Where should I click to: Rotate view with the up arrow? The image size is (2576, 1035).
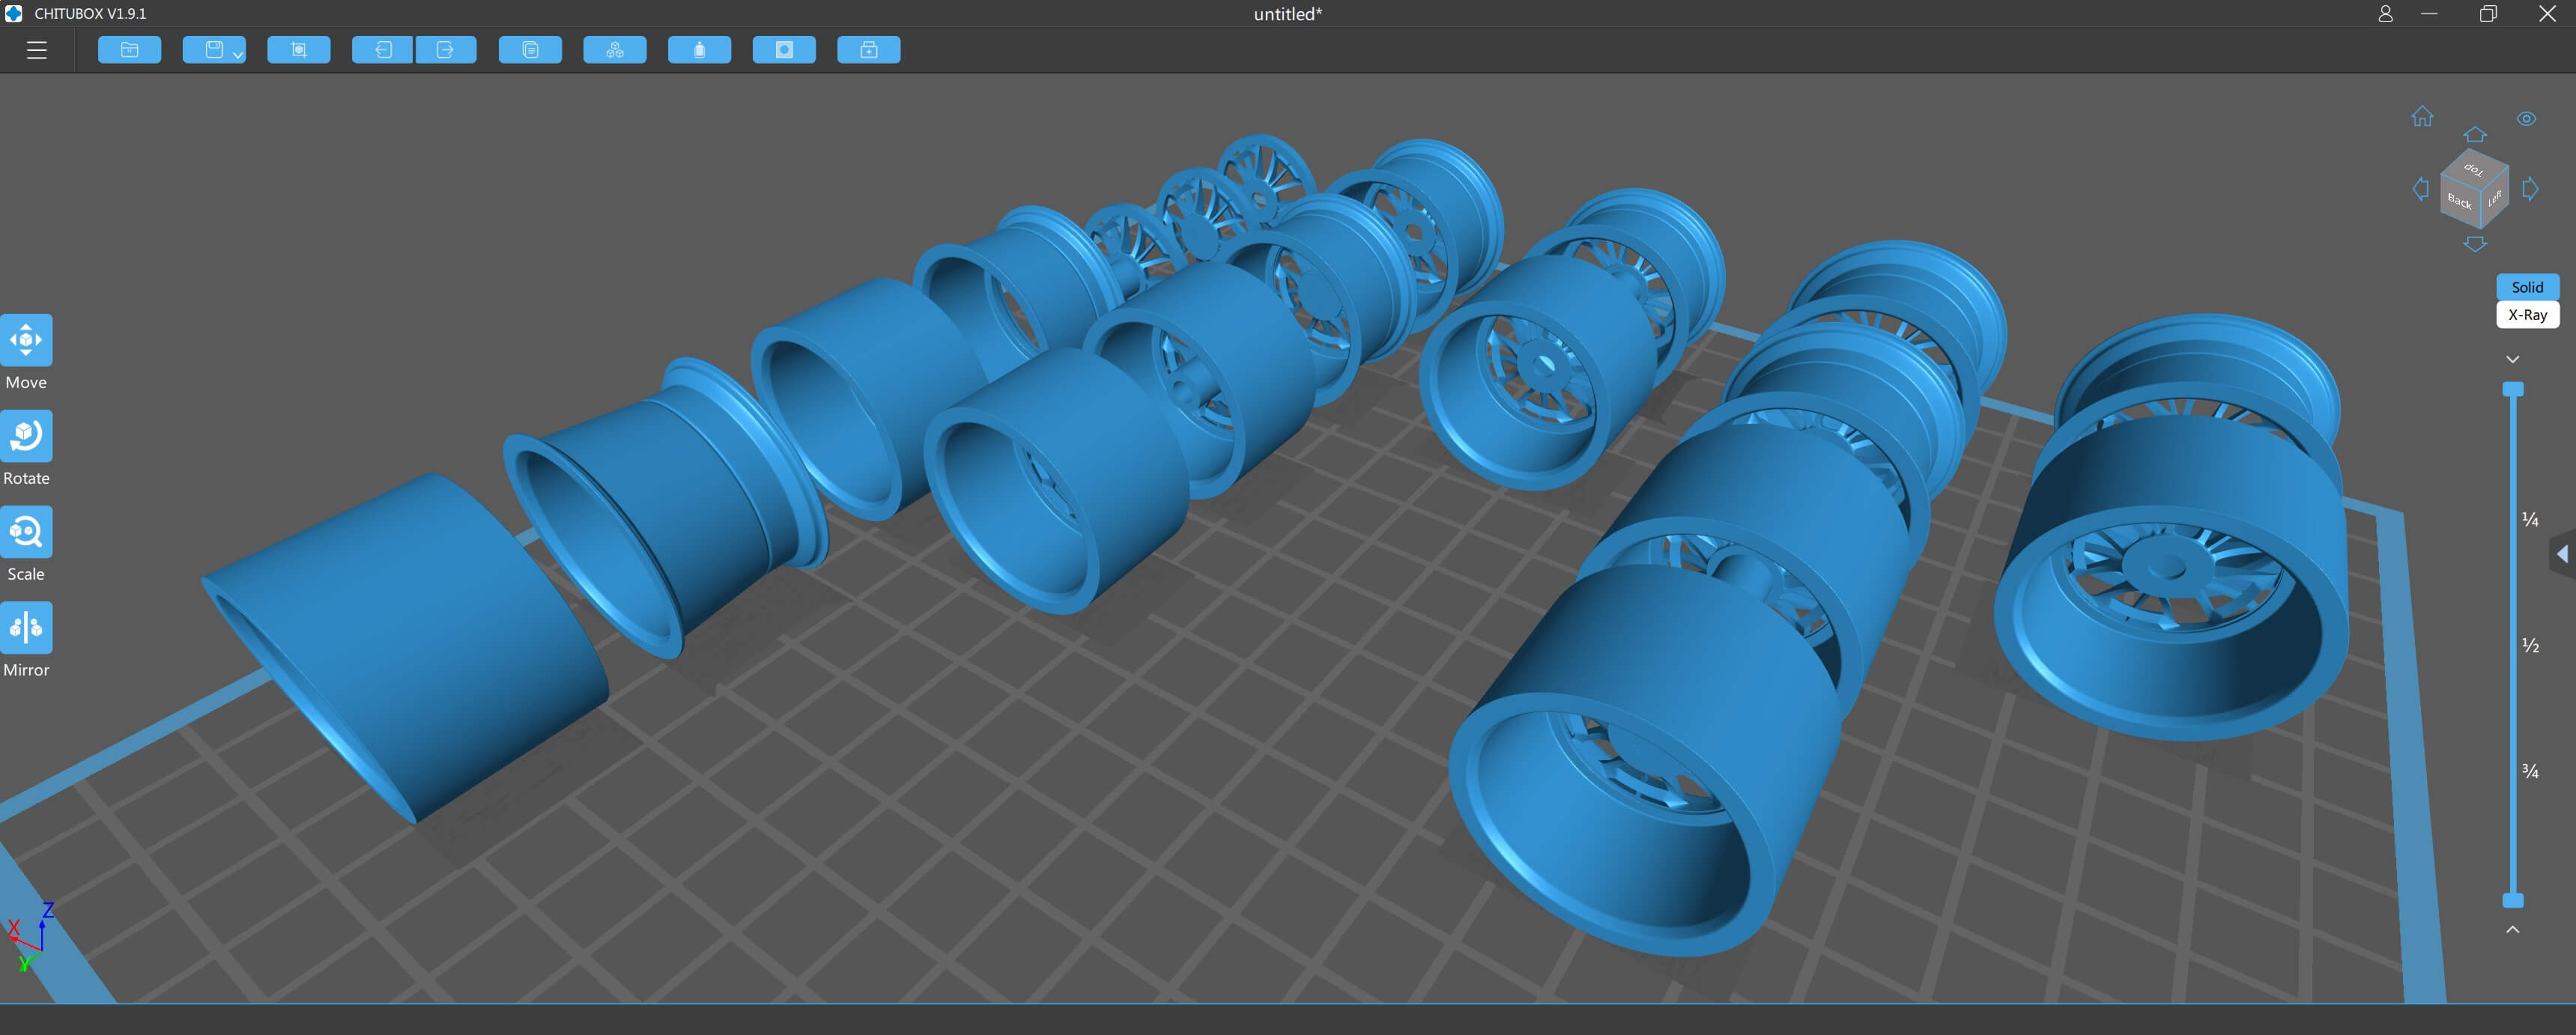pos(2475,134)
